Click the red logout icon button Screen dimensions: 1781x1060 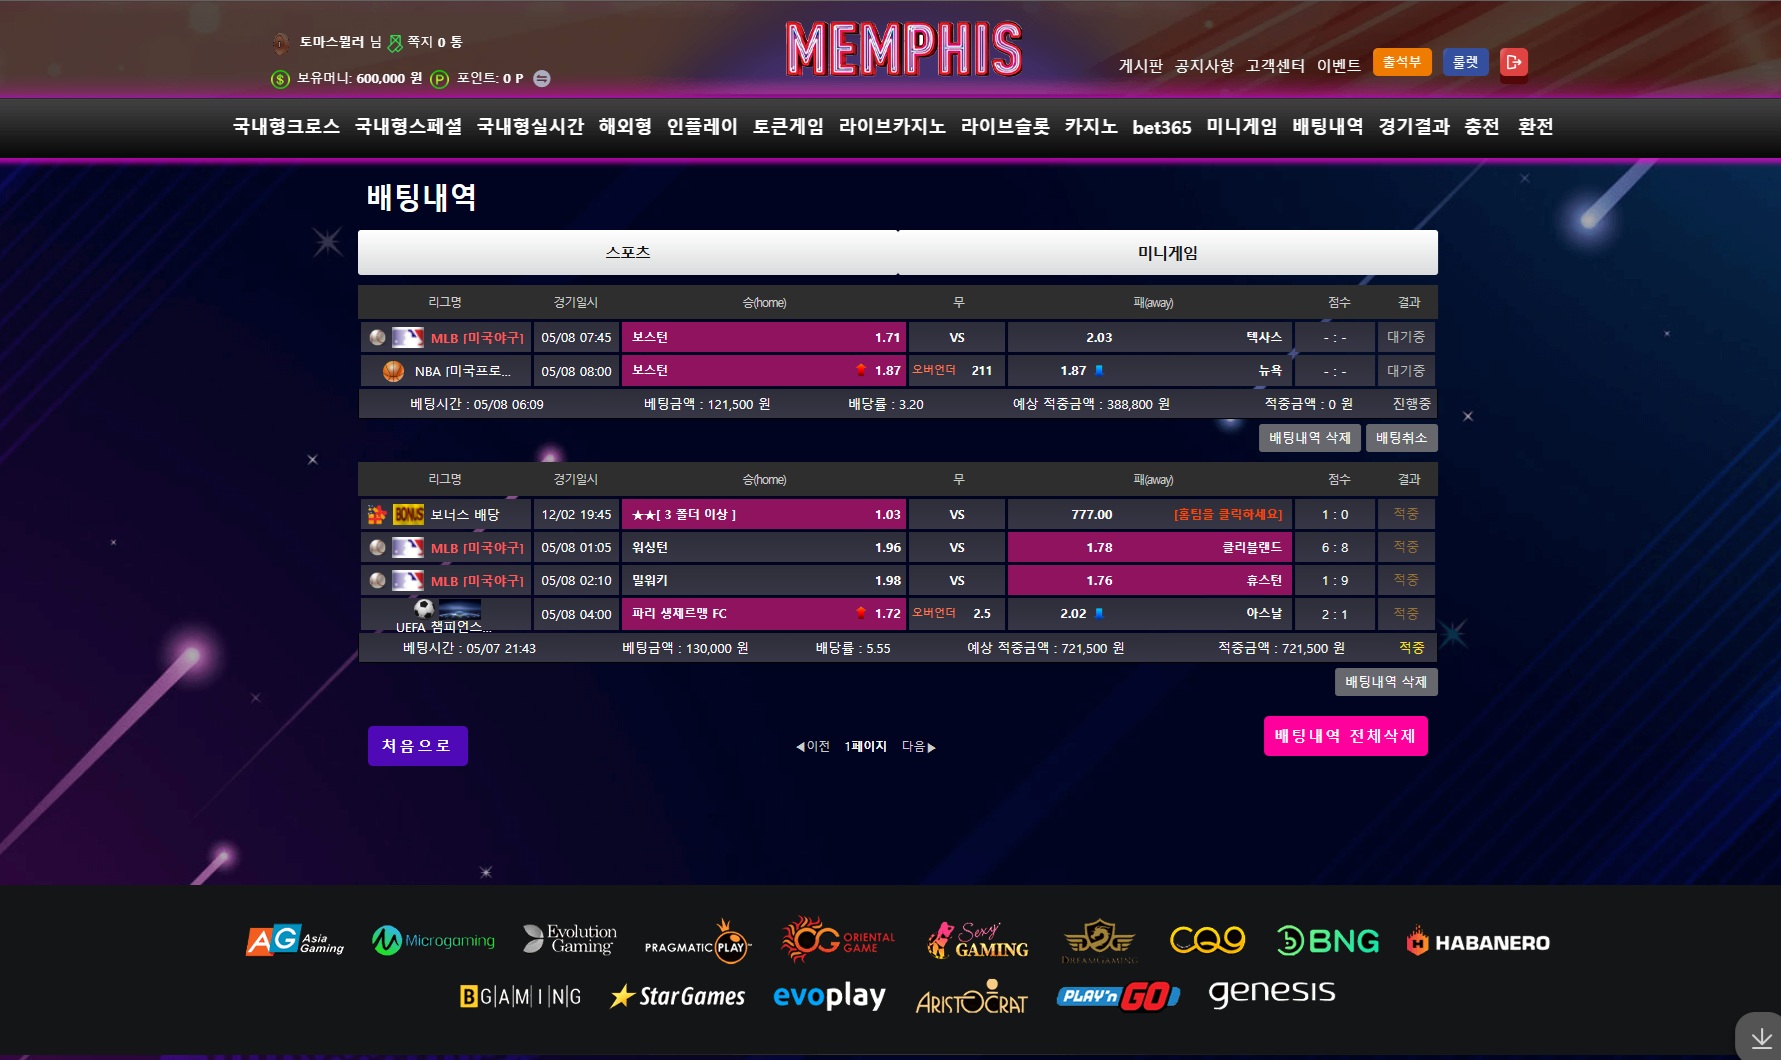click(x=1513, y=63)
